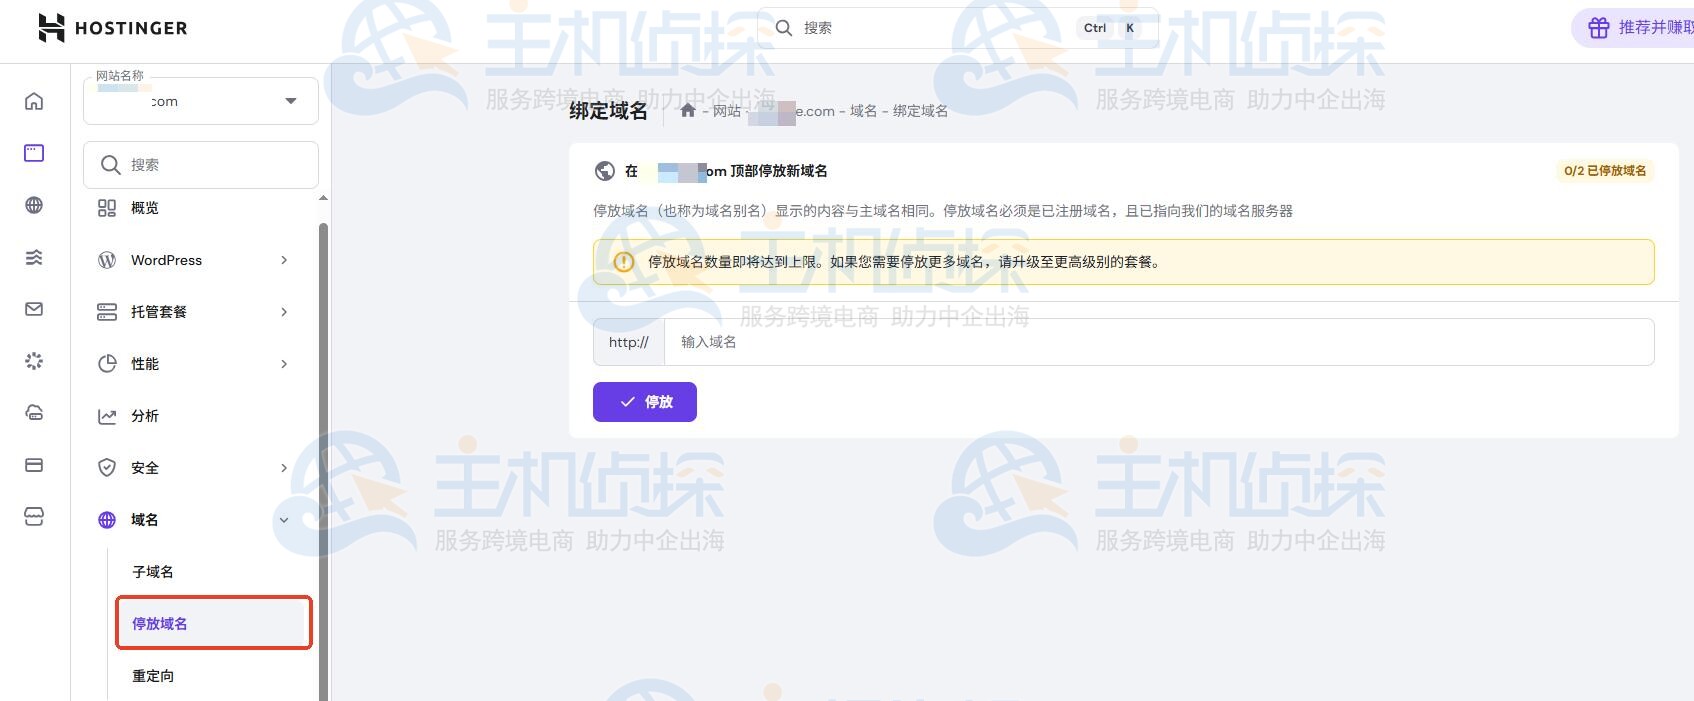Click the sidebar vertical scrollbar
Viewport: 1694px width, 701px height.
pos(323,460)
